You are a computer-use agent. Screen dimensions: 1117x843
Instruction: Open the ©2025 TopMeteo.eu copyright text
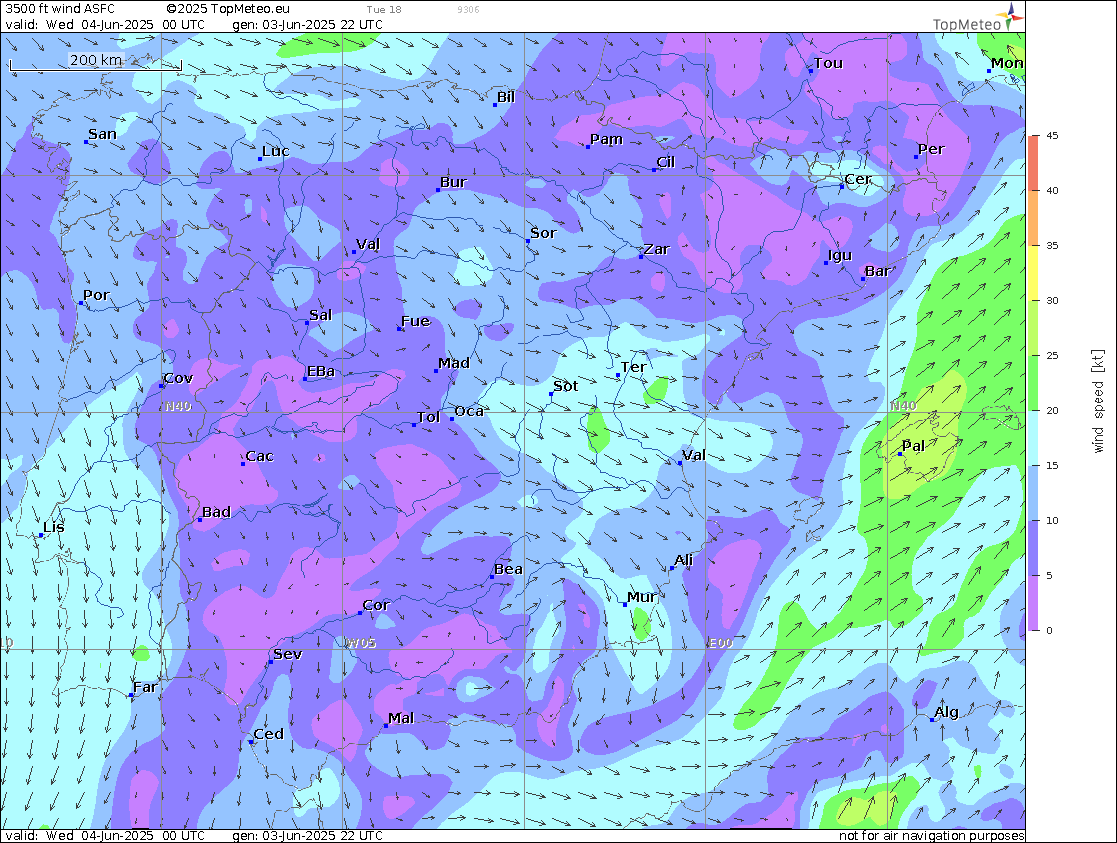(228, 9)
